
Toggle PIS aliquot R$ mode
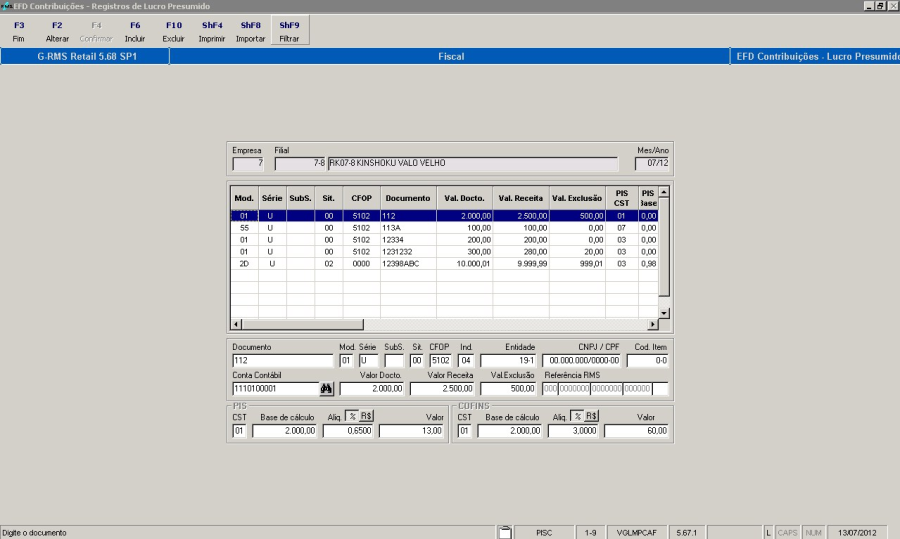pos(366,416)
